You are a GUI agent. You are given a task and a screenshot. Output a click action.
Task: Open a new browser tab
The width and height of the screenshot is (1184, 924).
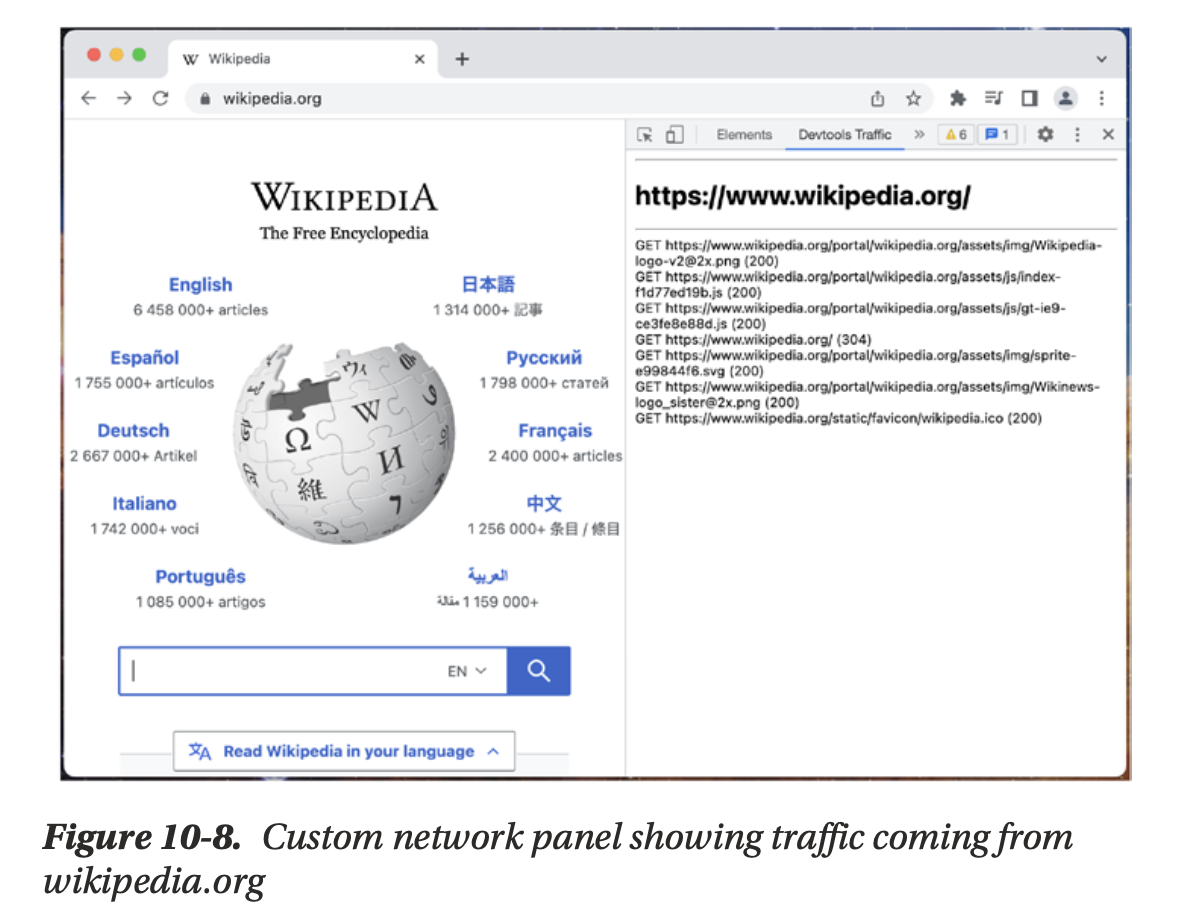tap(462, 59)
